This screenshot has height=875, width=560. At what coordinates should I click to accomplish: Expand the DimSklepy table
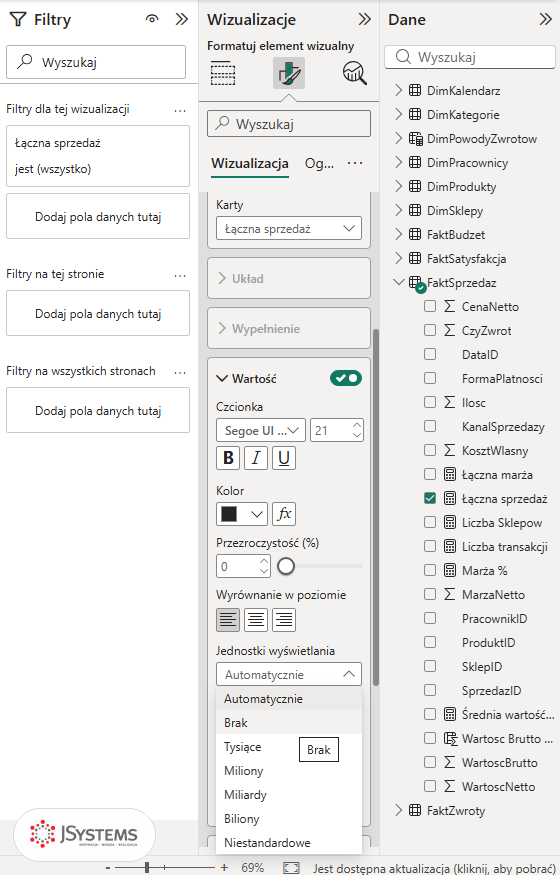pos(398,210)
